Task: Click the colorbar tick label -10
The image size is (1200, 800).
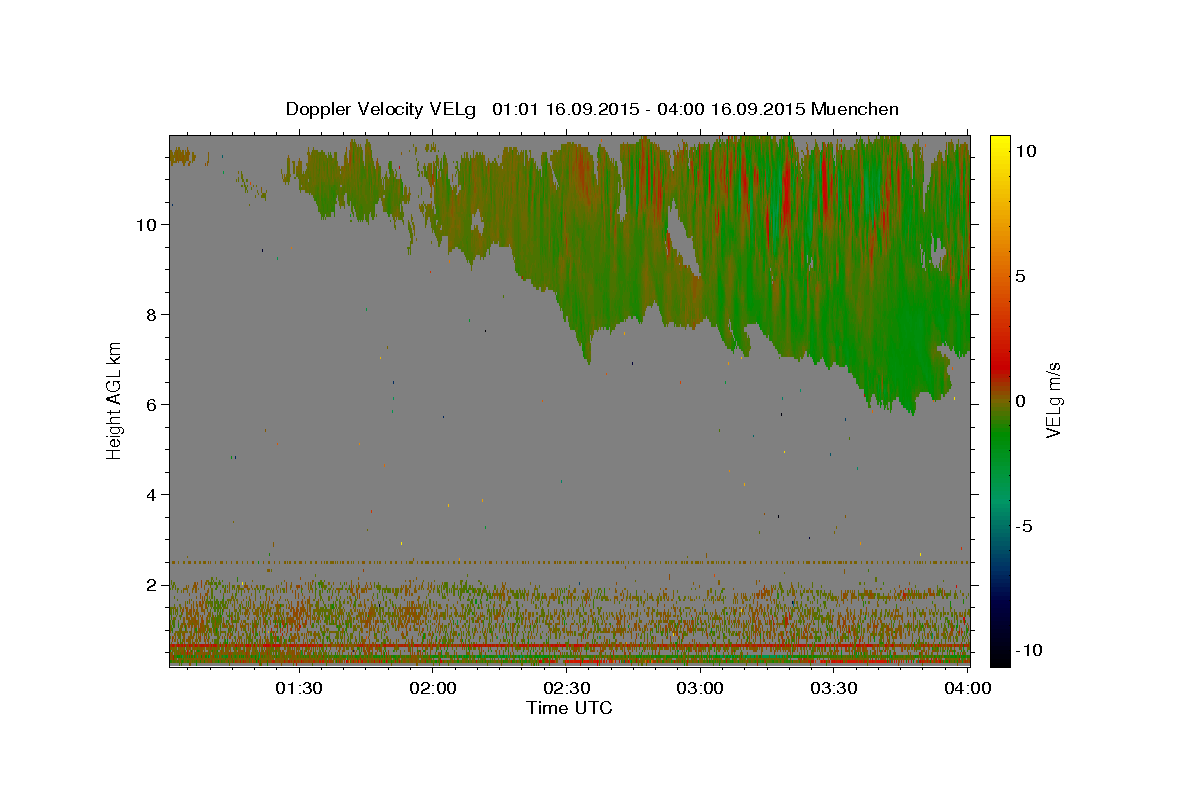Action: 1028,650
